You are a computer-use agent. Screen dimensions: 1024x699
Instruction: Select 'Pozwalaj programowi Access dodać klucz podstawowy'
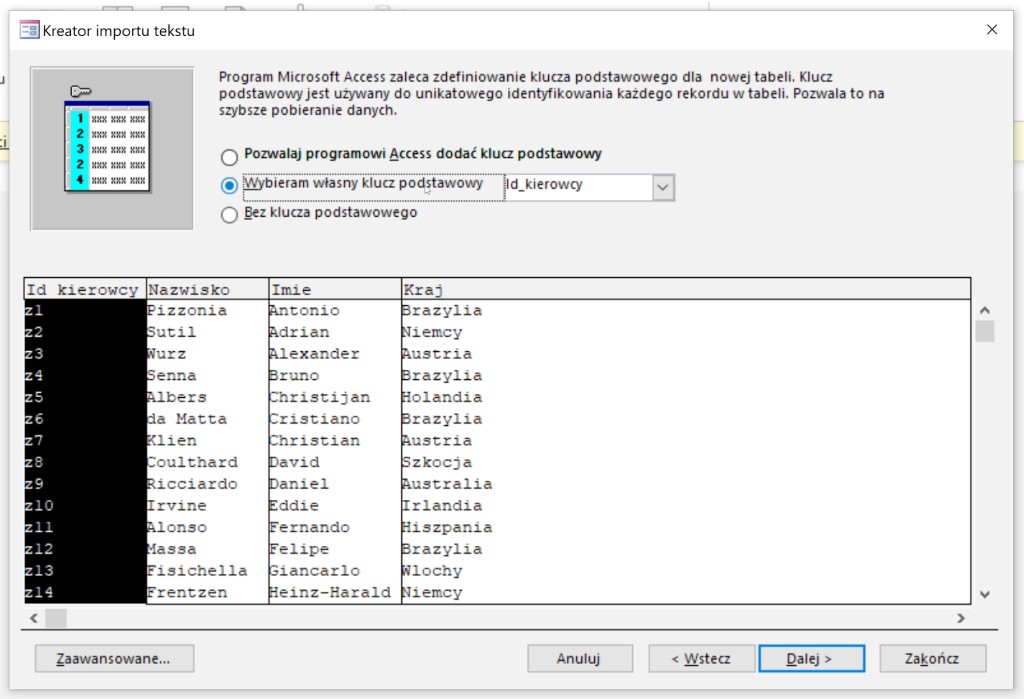pyautogui.click(x=230, y=156)
